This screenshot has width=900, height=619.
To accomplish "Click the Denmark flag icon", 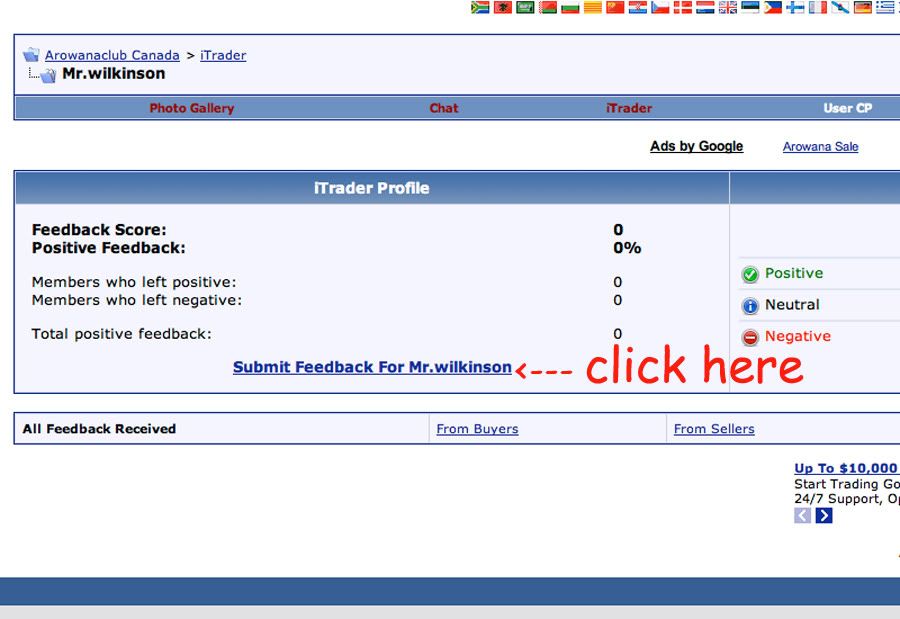I will pyautogui.click(x=682, y=7).
